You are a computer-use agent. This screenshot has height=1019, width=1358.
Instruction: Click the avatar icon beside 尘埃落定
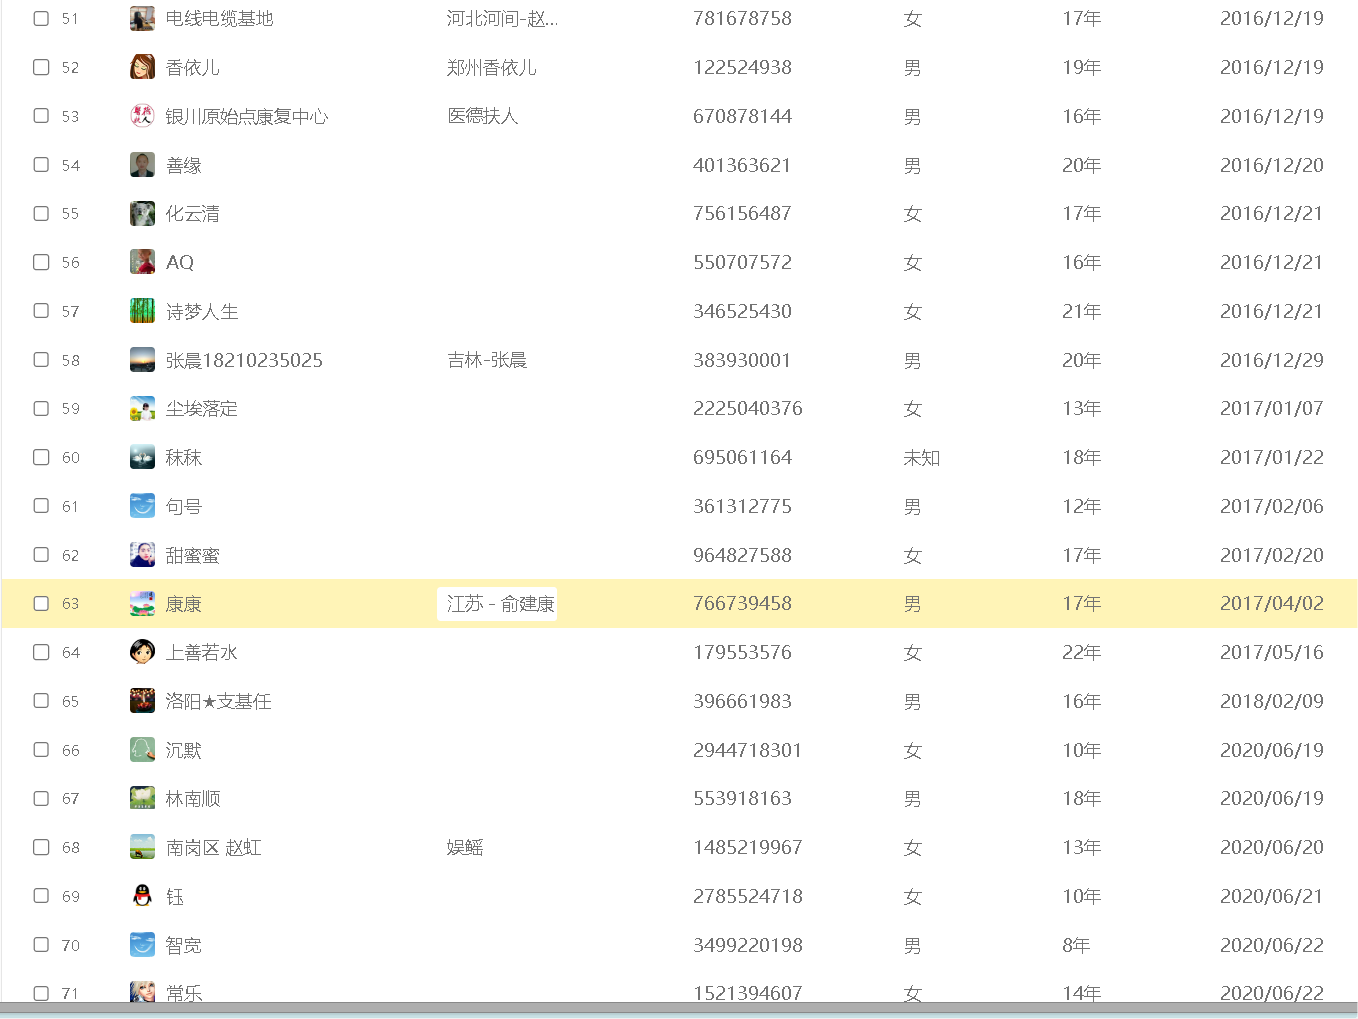(x=142, y=408)
